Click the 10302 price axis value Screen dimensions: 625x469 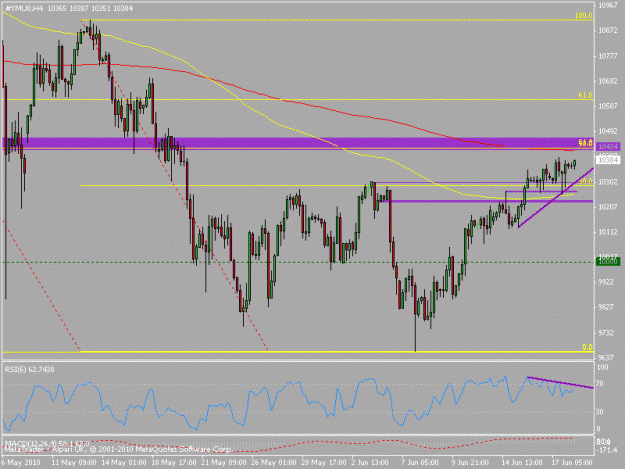(608, 182)
